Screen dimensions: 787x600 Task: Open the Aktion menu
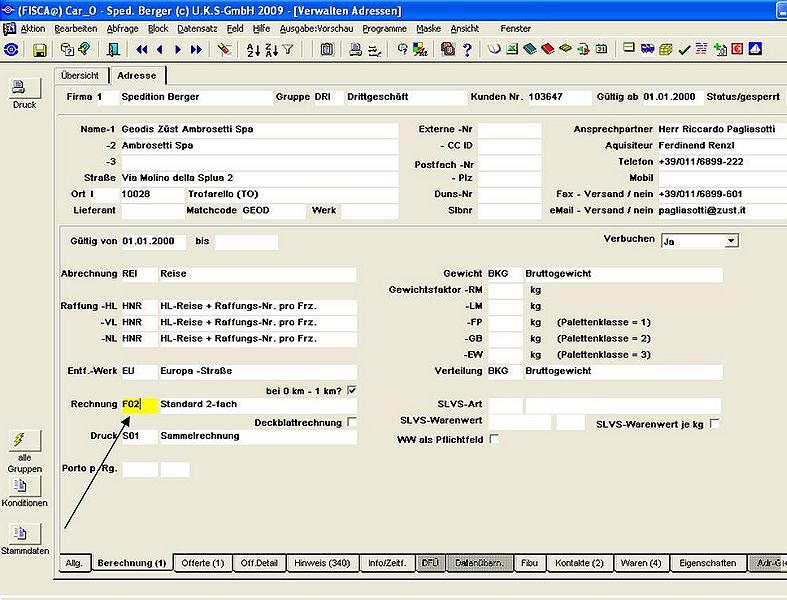33,29
